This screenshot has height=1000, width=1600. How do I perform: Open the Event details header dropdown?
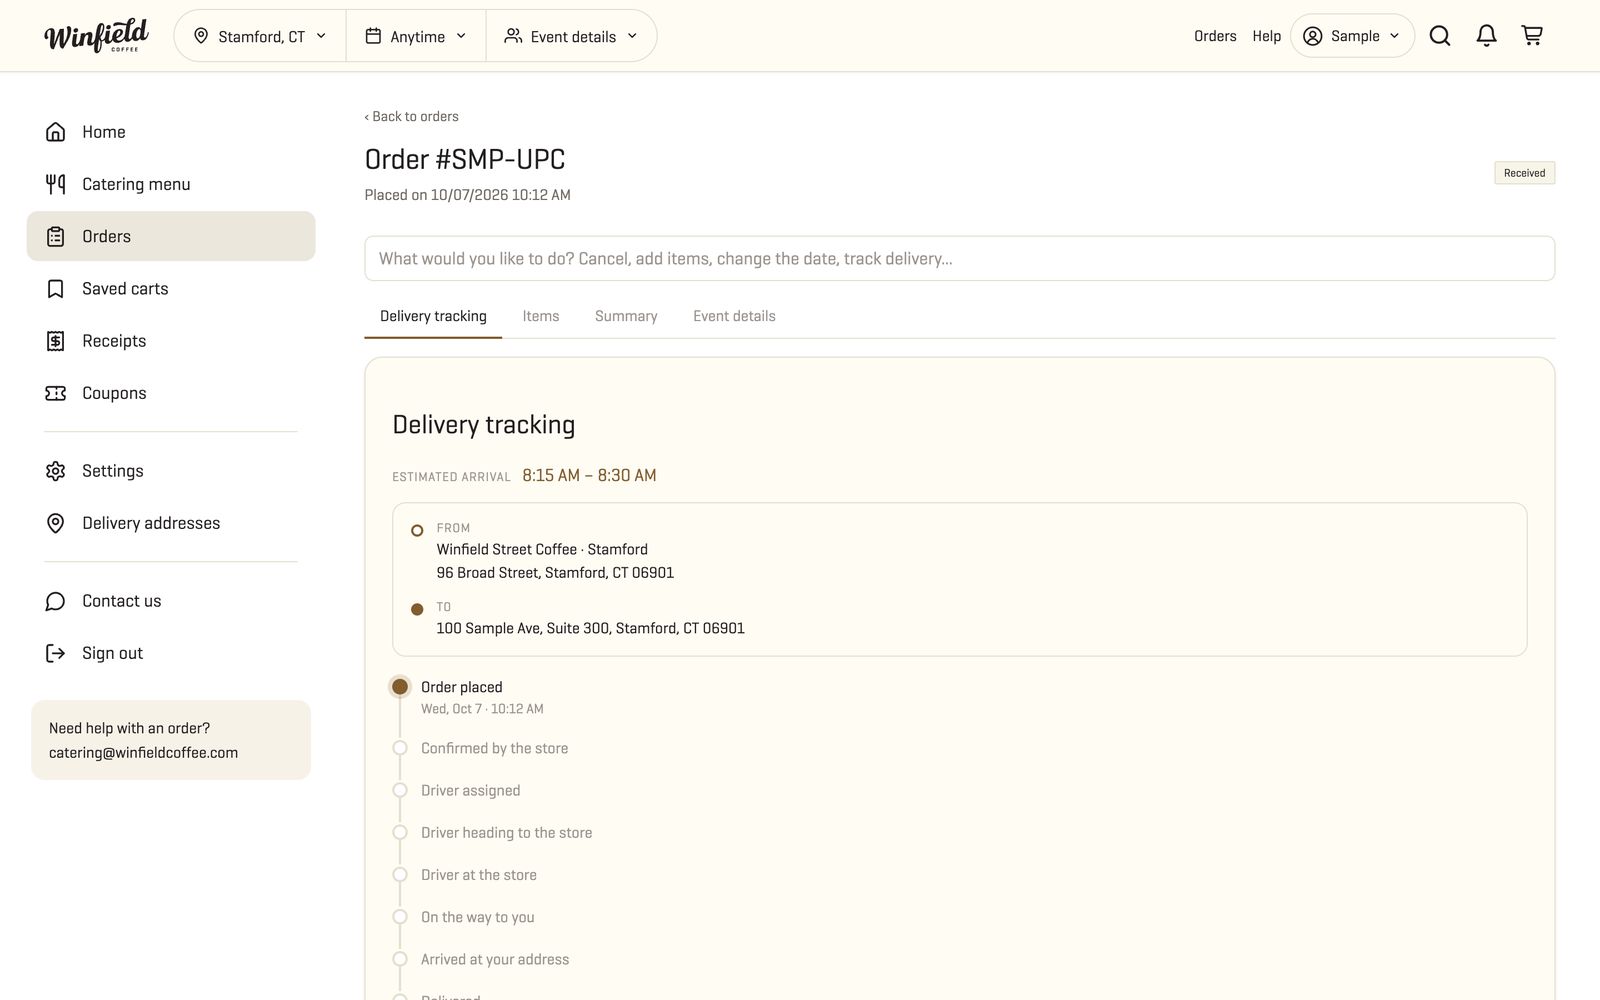tap(571, 36)
